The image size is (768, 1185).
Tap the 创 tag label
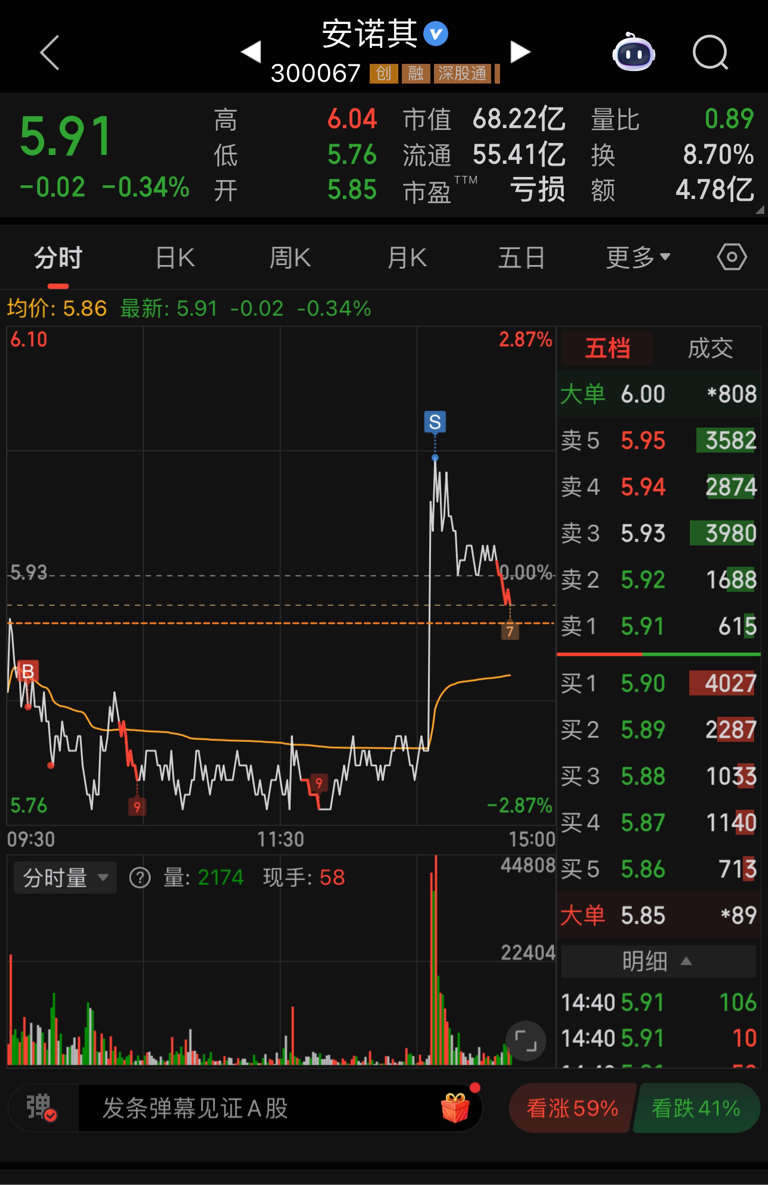coord(384,73)
